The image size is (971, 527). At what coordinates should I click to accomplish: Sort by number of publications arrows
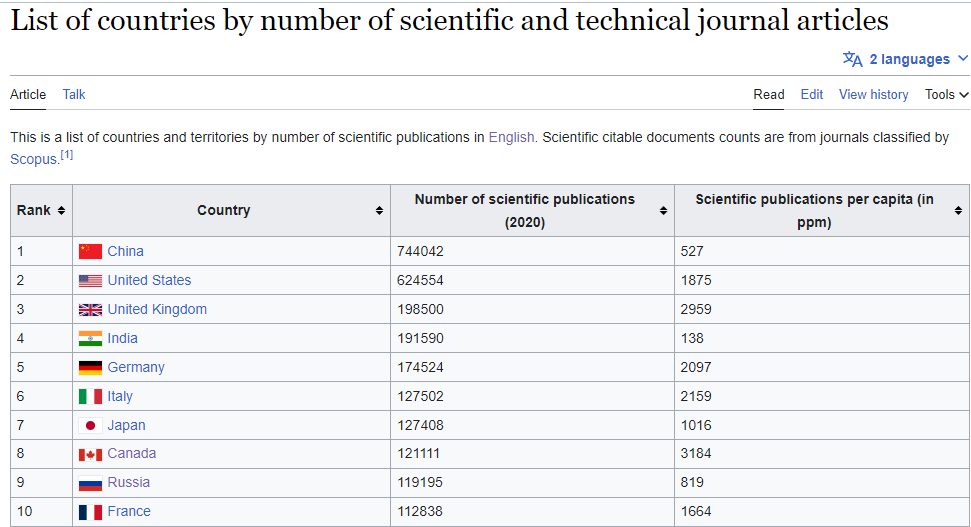[x=663, y=211]
